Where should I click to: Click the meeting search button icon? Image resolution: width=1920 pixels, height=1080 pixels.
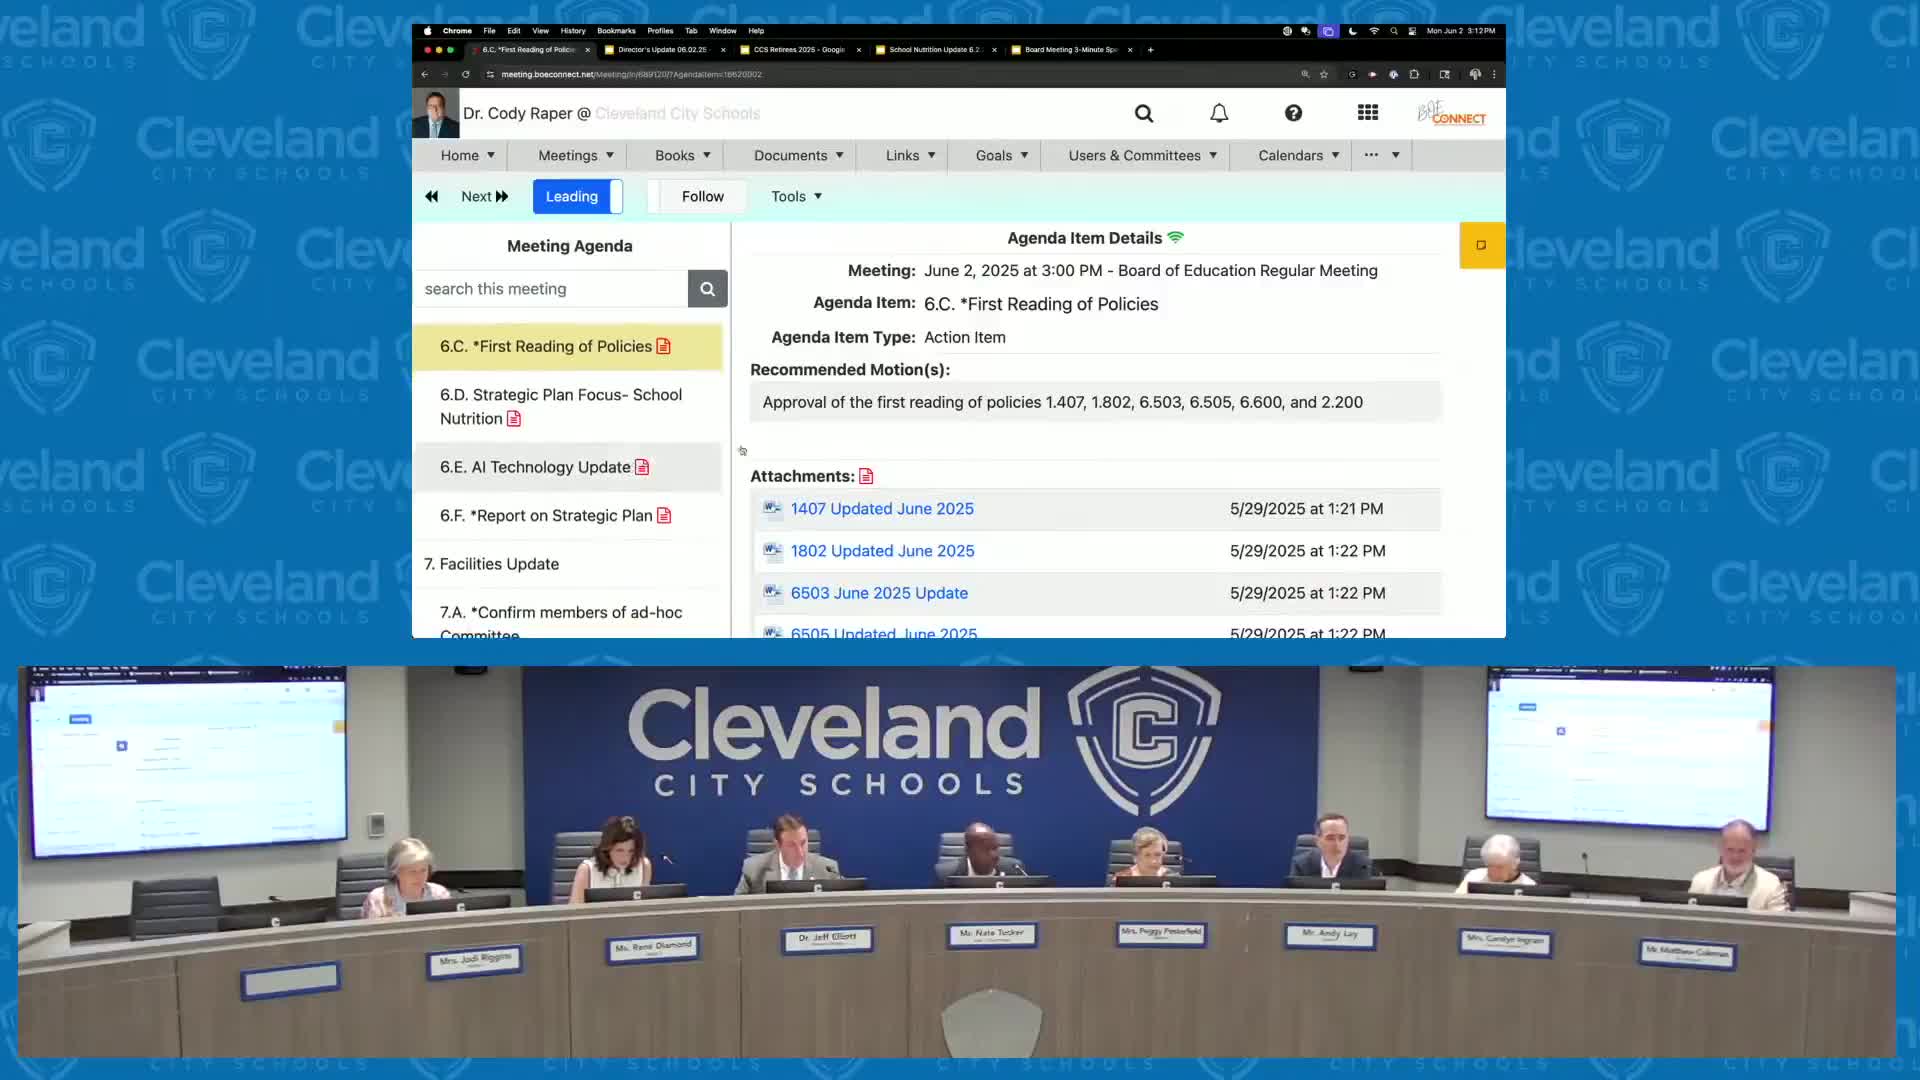point(707,289)
